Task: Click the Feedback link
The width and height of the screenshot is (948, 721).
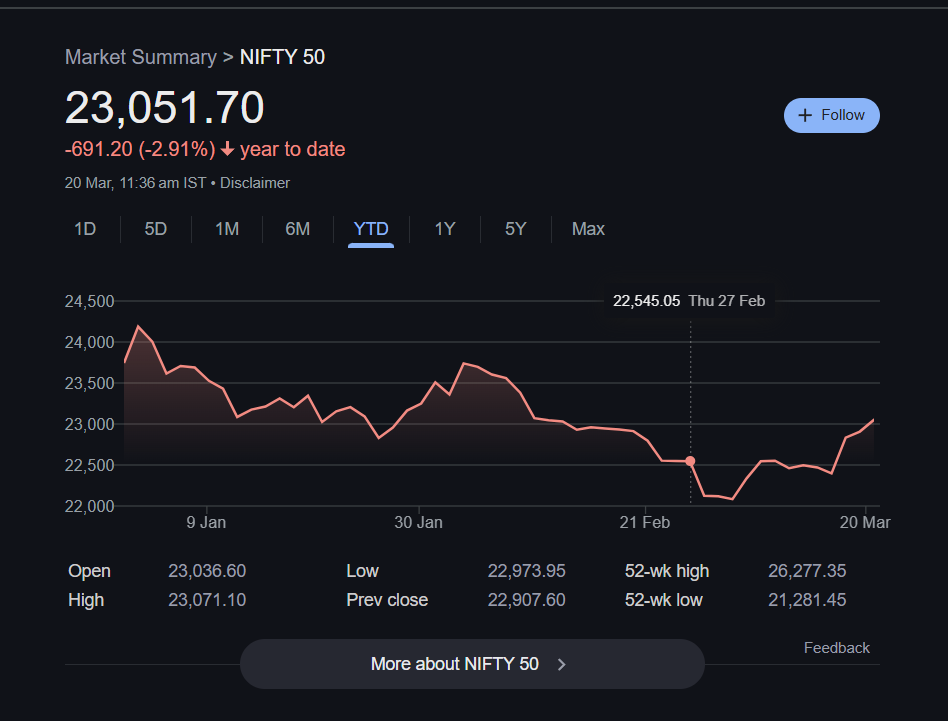Action: click(836, 648)
